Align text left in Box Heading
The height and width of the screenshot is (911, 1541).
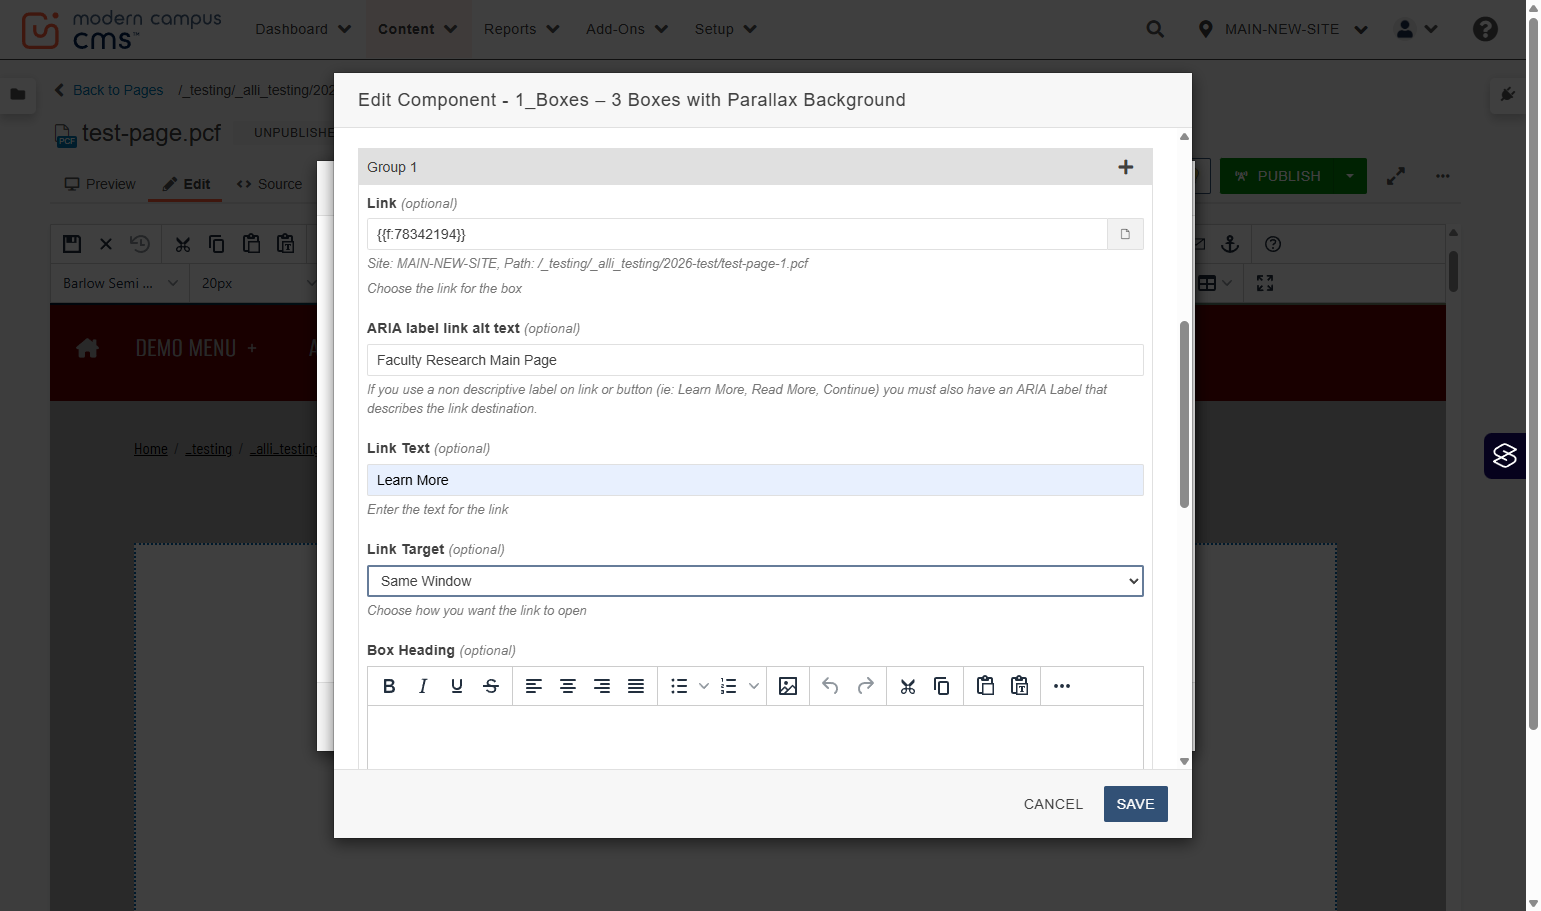tap(534, 686)
